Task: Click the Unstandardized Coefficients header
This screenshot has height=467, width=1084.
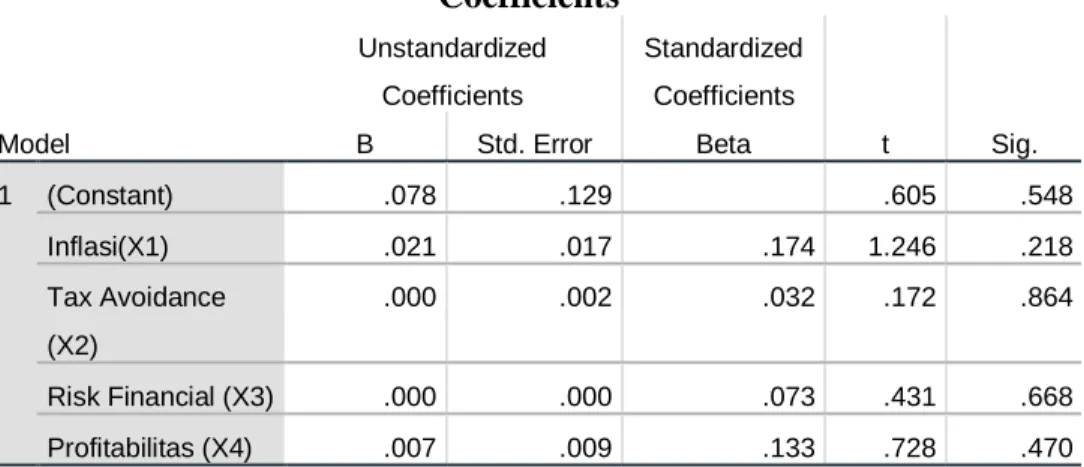Action: click(x=452, y=72)
